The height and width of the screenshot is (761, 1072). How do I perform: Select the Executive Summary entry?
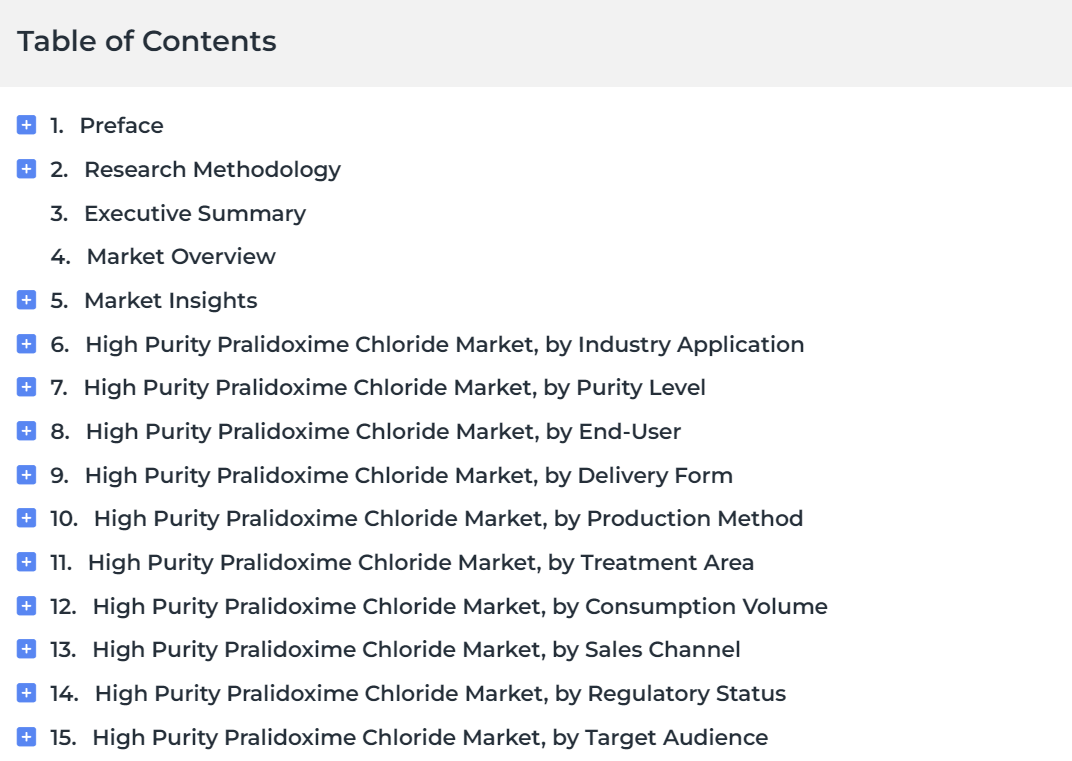point(195,213)
